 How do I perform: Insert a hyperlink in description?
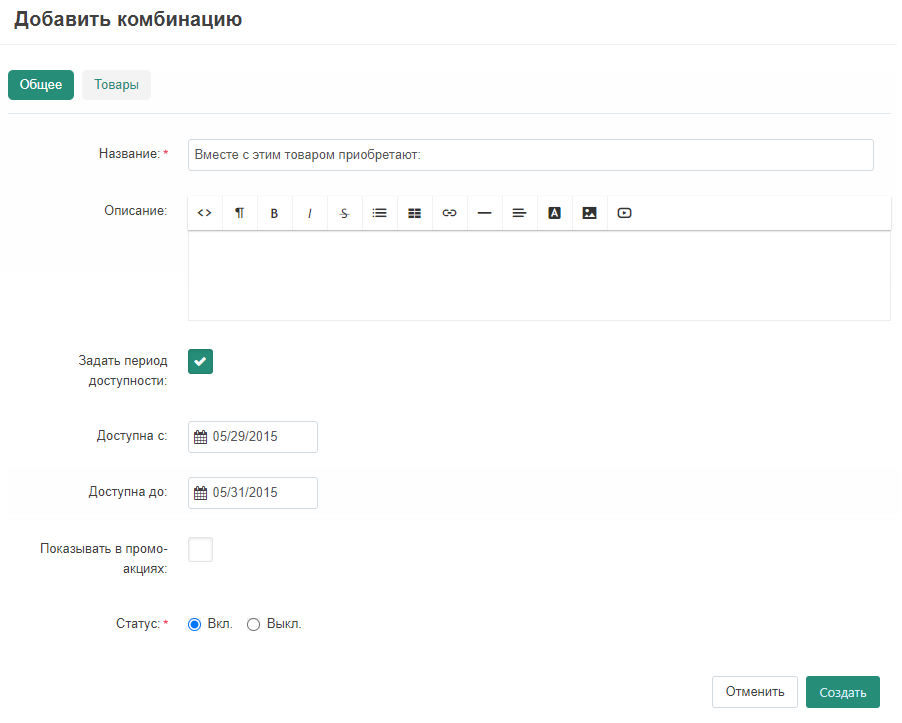pos(450,213)
